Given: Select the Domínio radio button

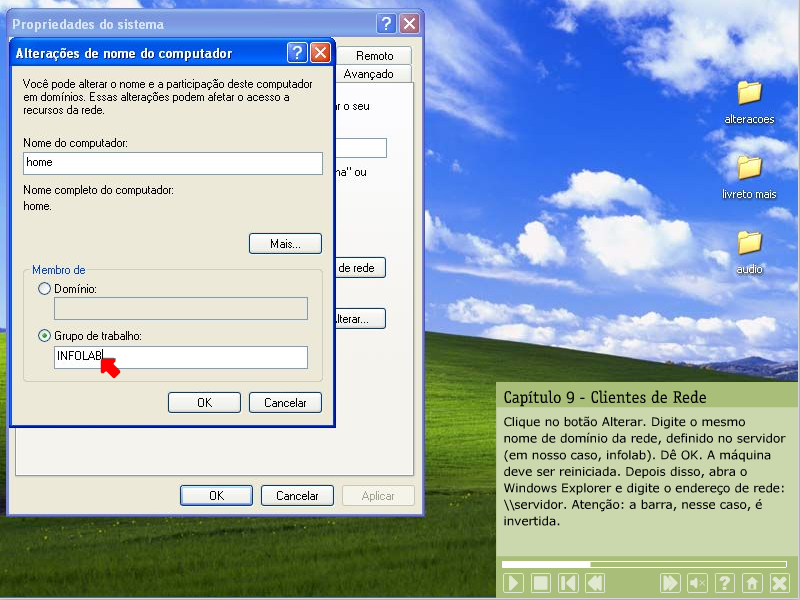Looking at the screenshot, I should coord(44,289).
